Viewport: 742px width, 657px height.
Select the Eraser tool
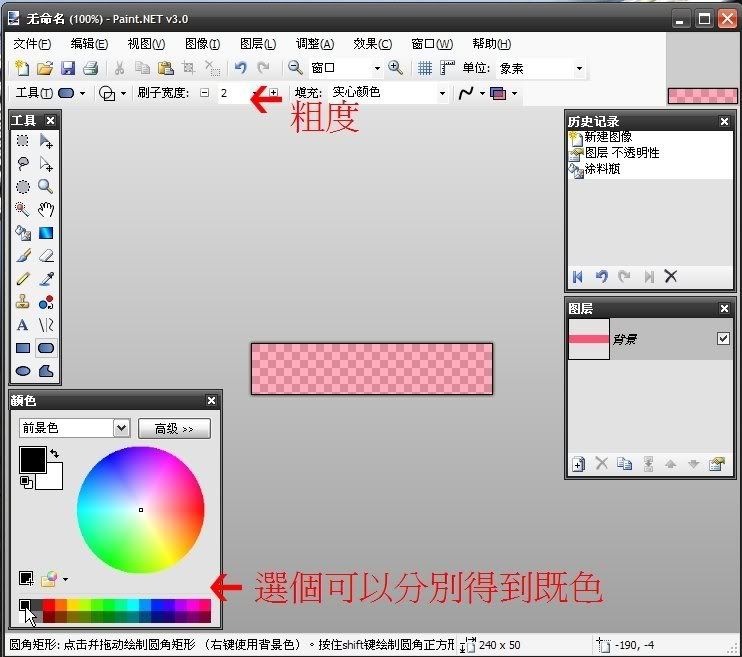pyautogui.click(x=46, y=256)
